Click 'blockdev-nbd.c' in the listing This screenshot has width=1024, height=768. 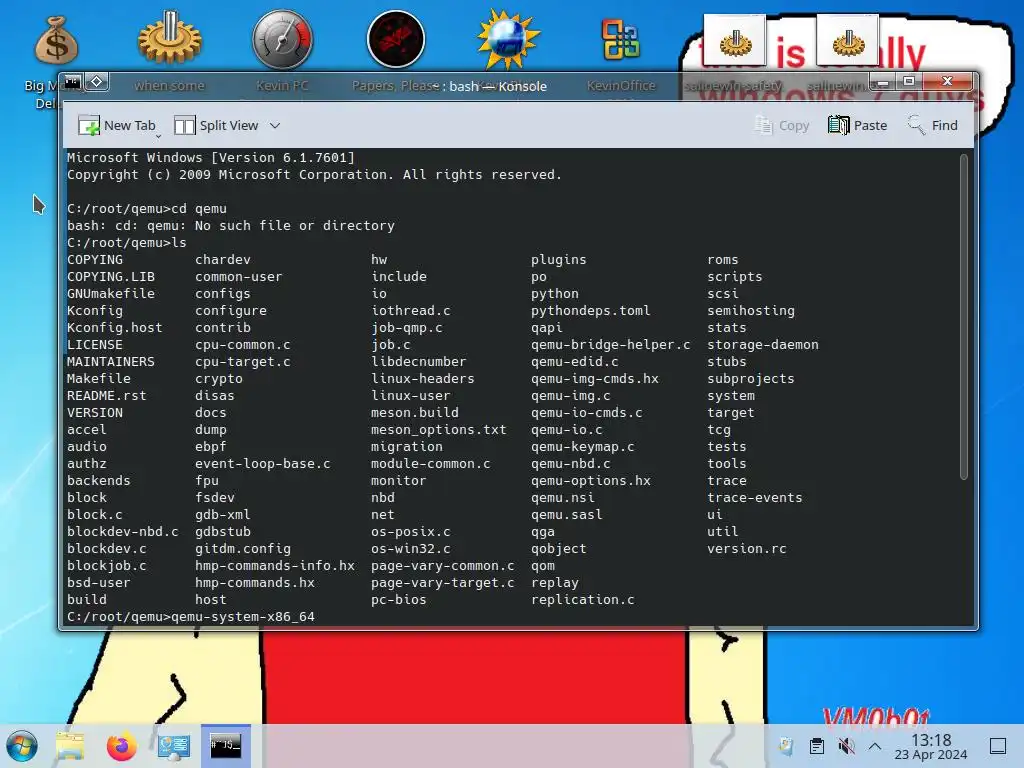pos(123,532)
